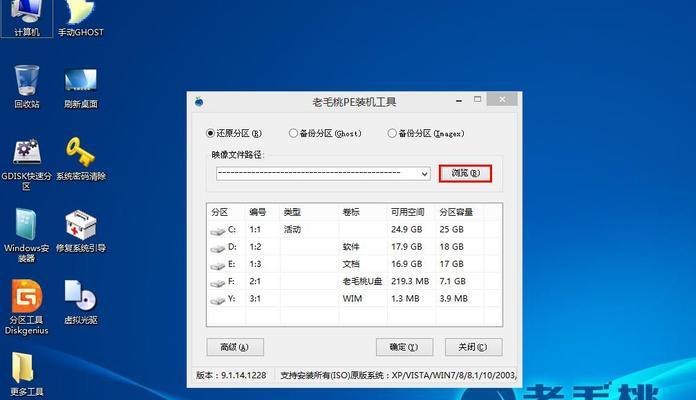Click the 关闭 button
696x400 pixels.
pos(474,347)
